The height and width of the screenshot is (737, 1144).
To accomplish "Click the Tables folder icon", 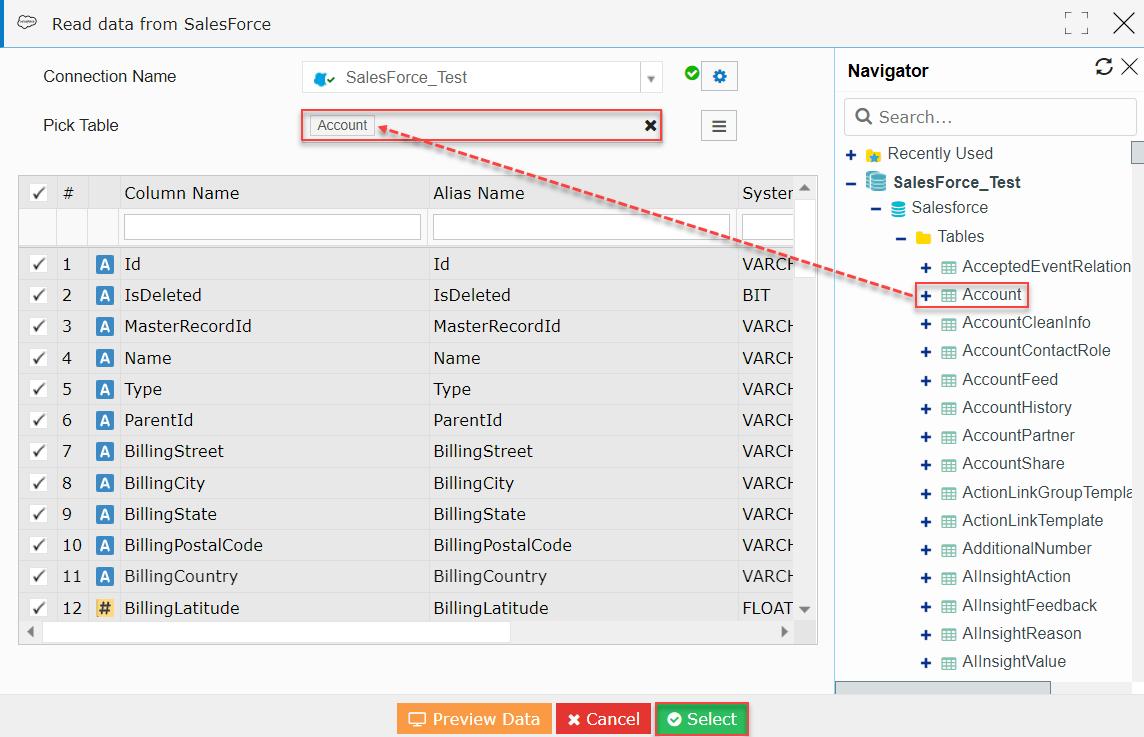I will click(x=924, y=237).
